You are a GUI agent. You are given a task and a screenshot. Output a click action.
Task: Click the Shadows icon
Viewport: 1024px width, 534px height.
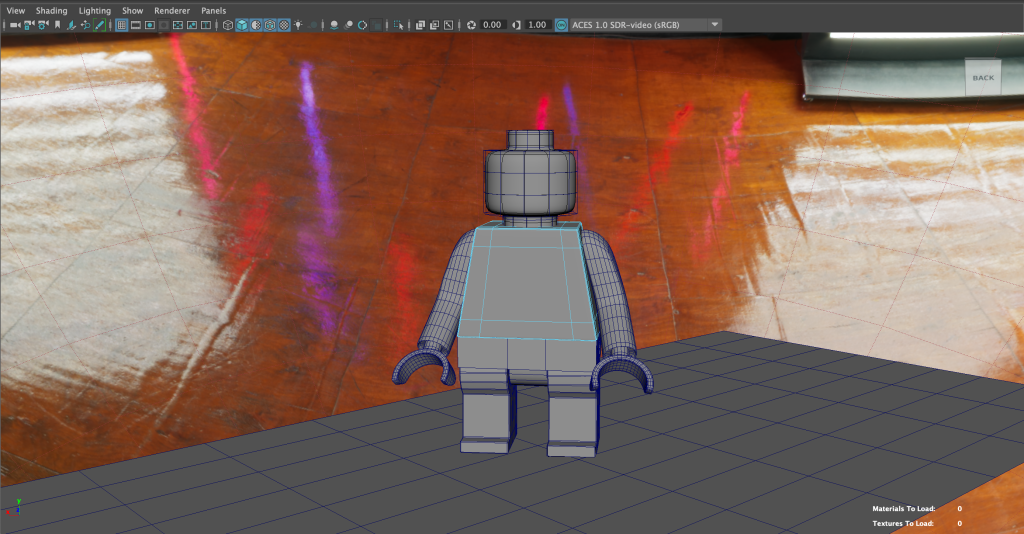[313, 25]
